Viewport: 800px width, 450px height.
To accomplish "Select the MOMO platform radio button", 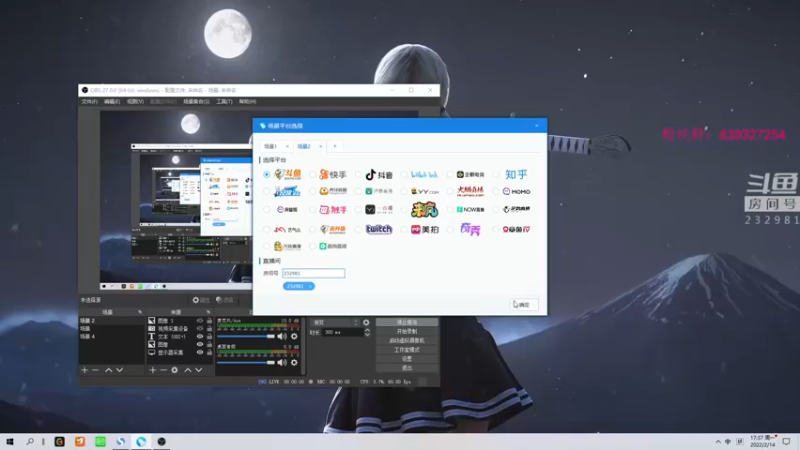I will (x=496, y=191).
